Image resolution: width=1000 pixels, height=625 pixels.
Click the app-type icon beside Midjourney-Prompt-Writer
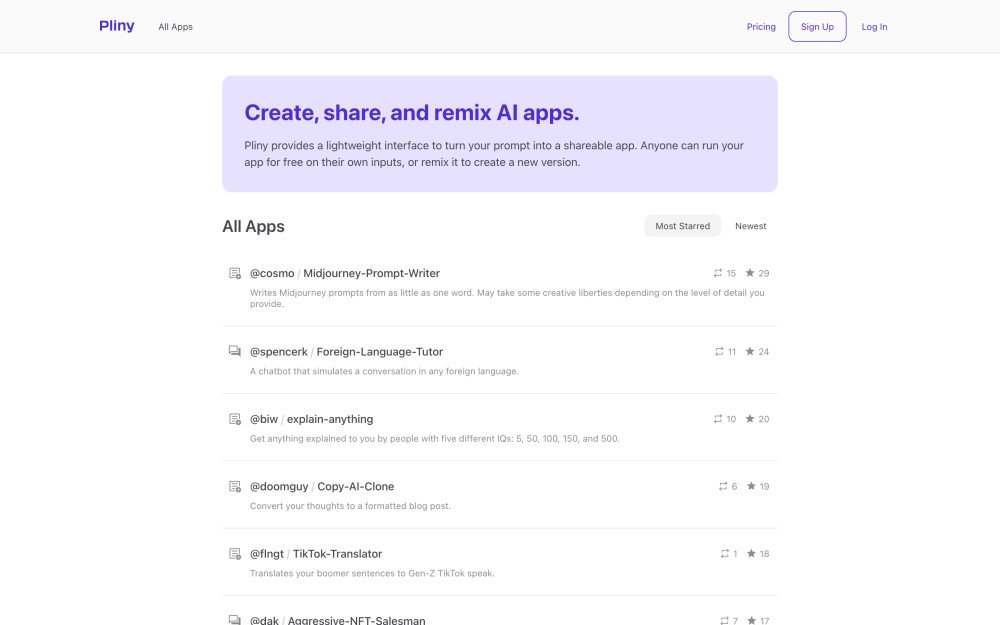234,273
